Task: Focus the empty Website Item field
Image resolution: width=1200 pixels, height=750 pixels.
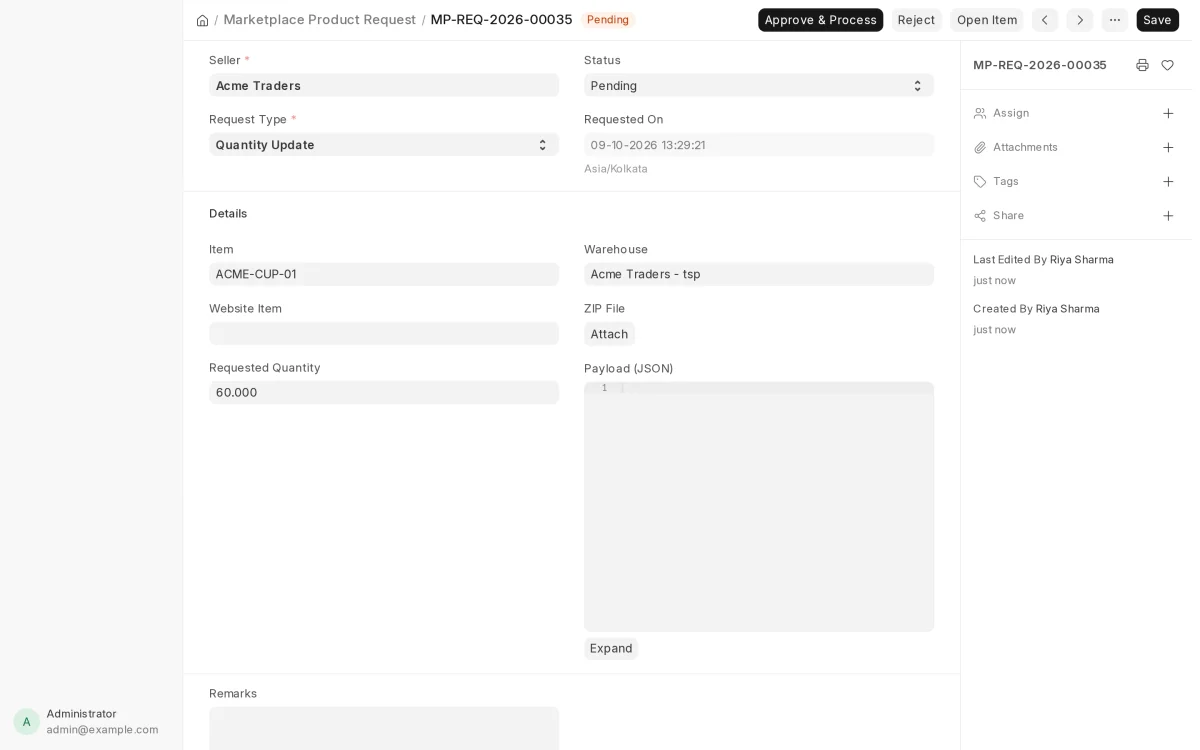Action: [384, 333]
